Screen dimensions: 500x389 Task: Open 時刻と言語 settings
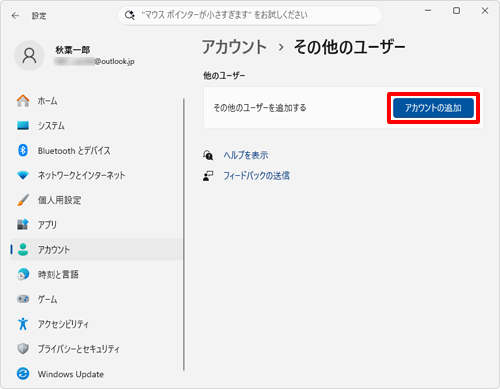click(97, 274)
